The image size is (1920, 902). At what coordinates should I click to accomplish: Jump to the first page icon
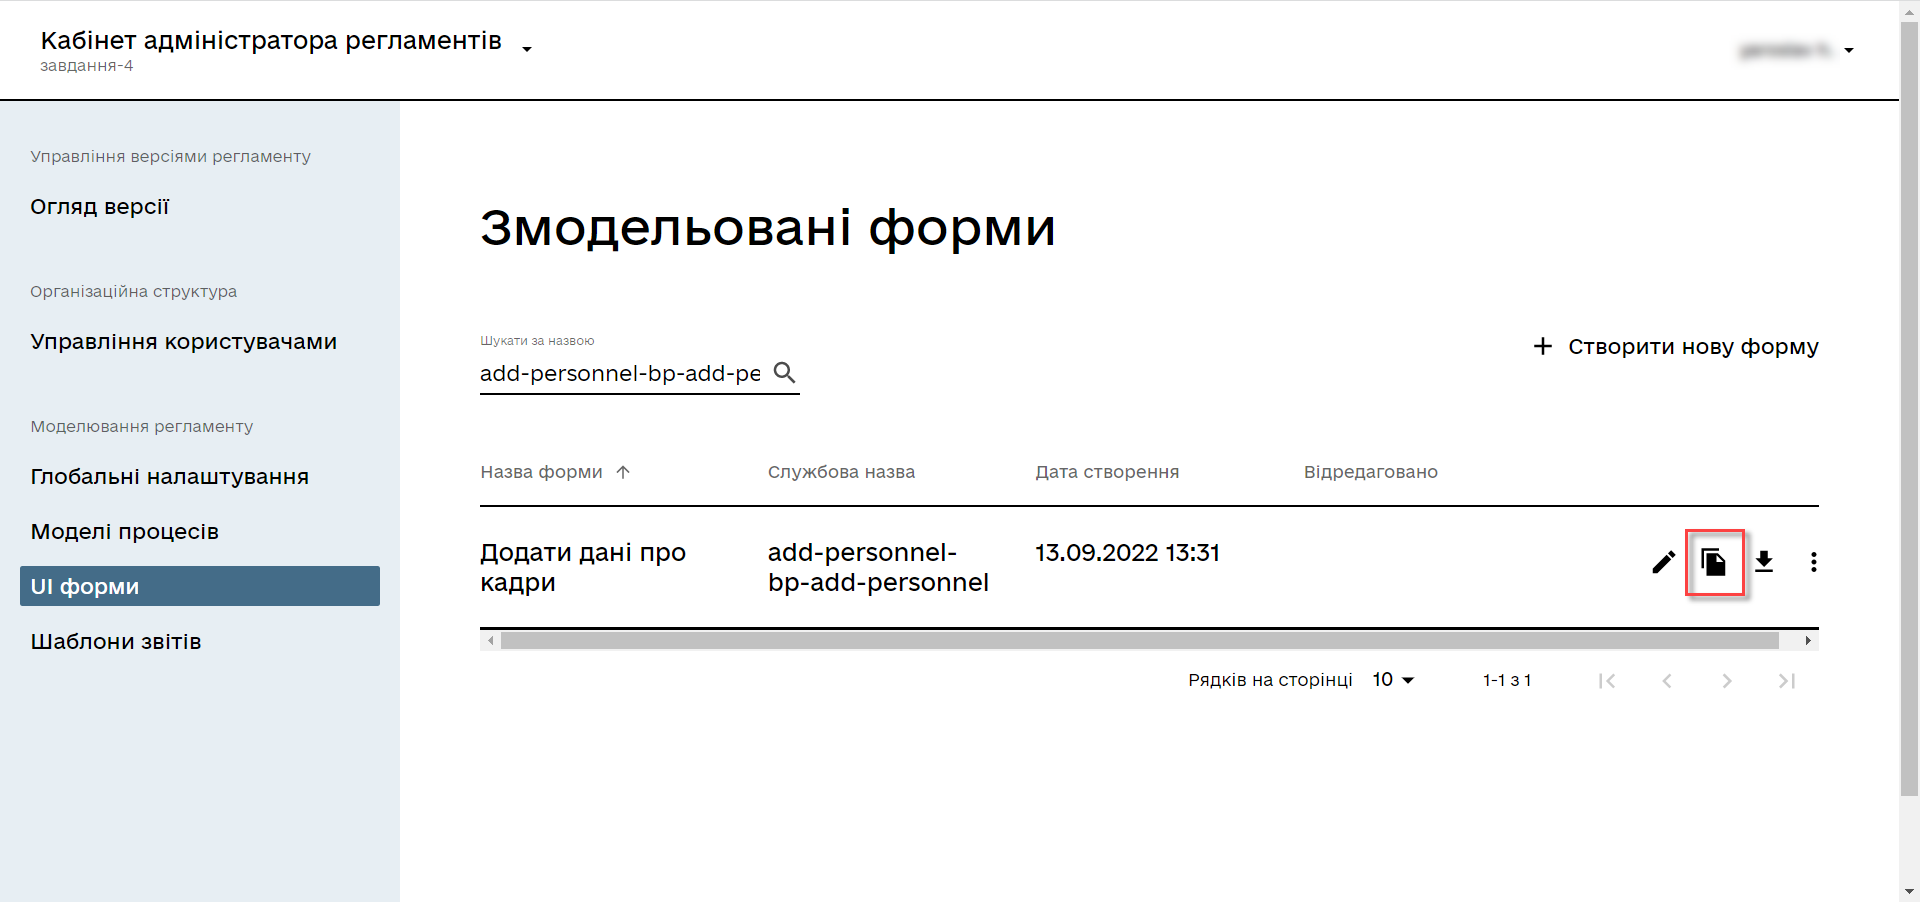pos(1607,681)
